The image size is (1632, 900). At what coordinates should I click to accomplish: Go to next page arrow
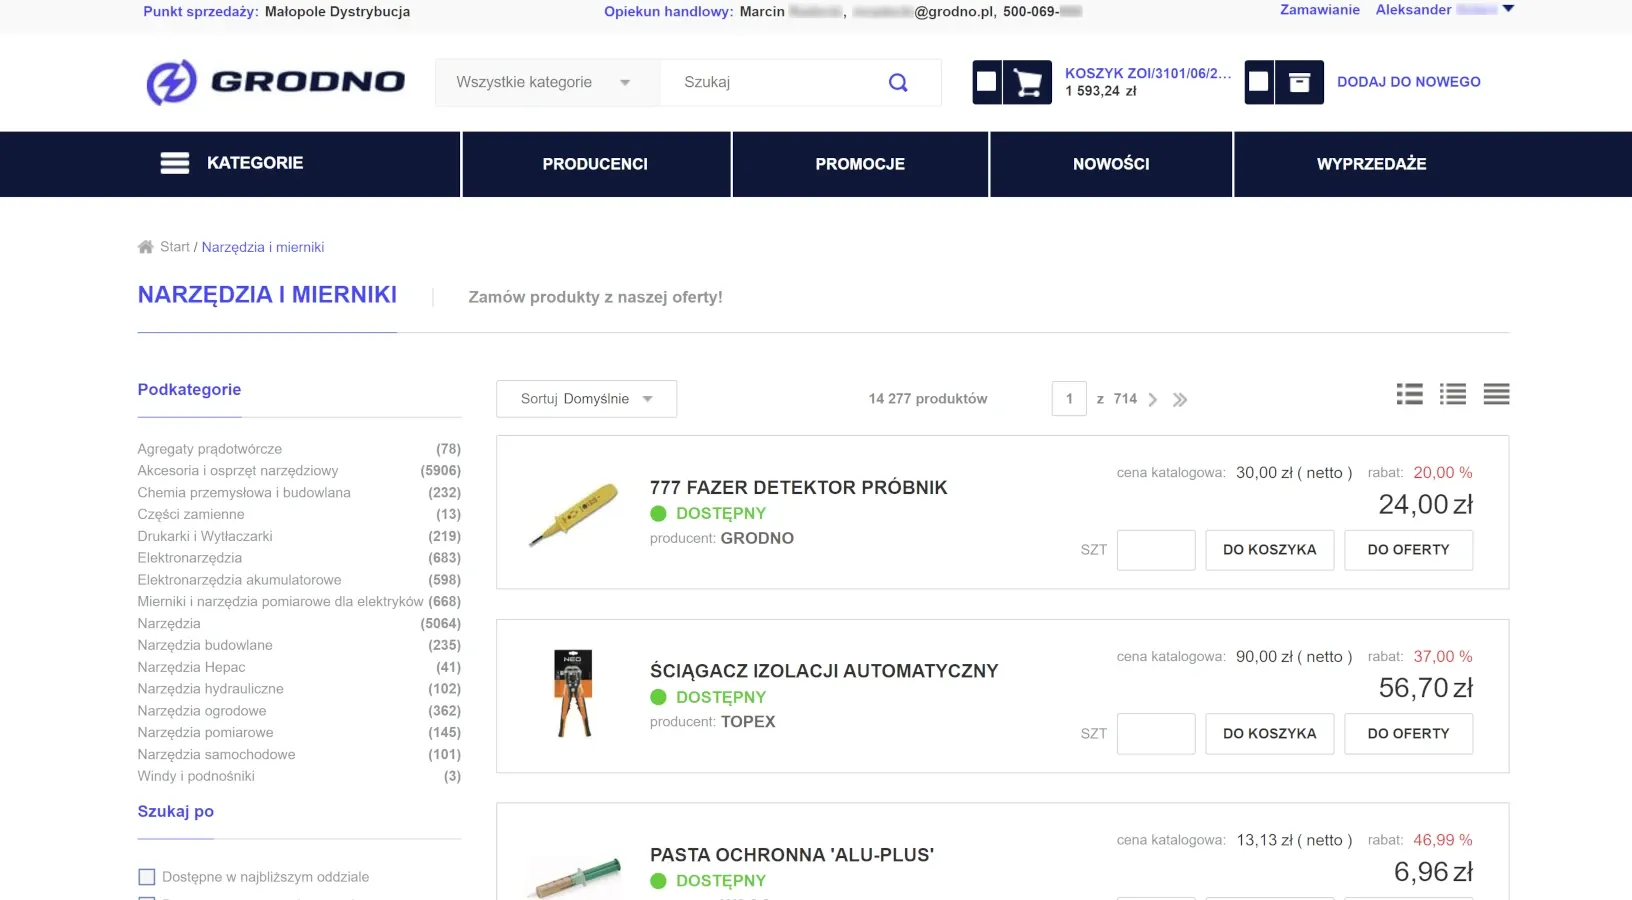pyautogui.click(x=1153, y=400)
